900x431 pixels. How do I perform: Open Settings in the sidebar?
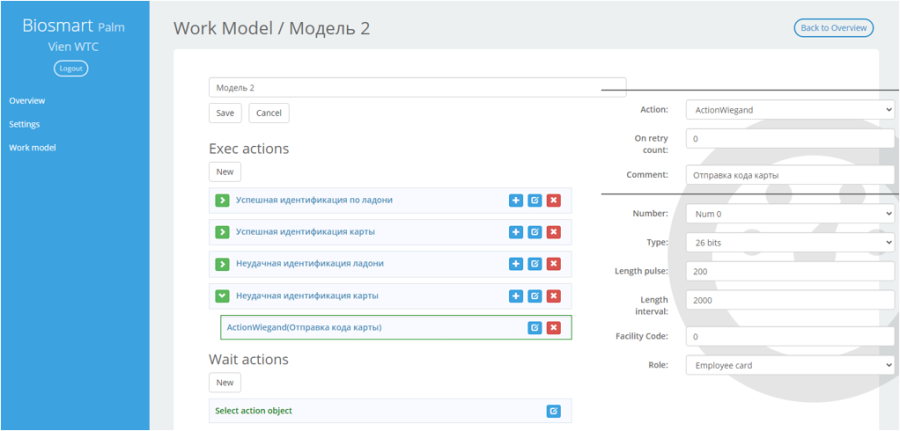point(24,124)
